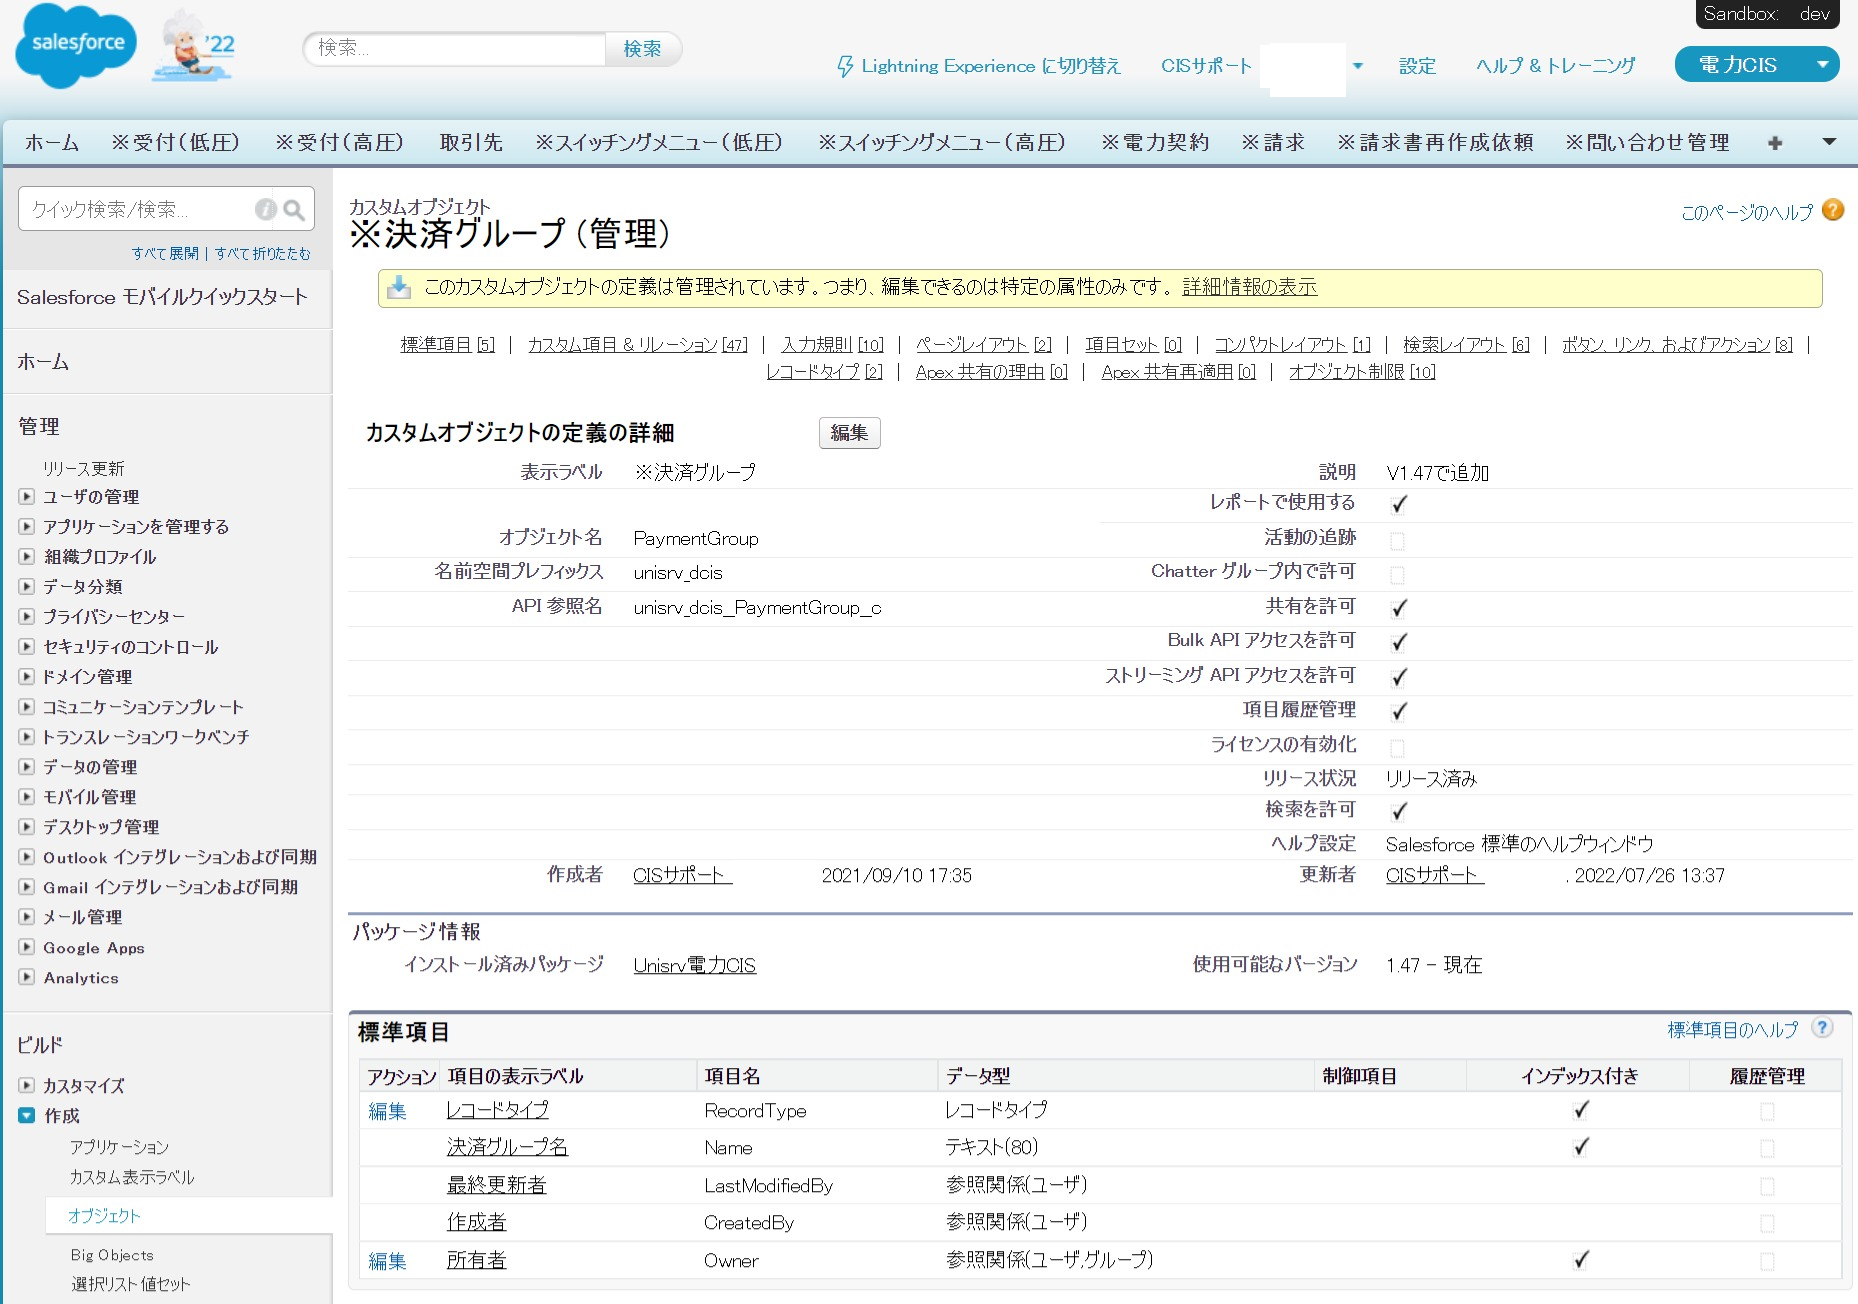1858x1304 pixels.
Task: Open the tab bar overflow arrow
Action: [x=1829, y=142]
